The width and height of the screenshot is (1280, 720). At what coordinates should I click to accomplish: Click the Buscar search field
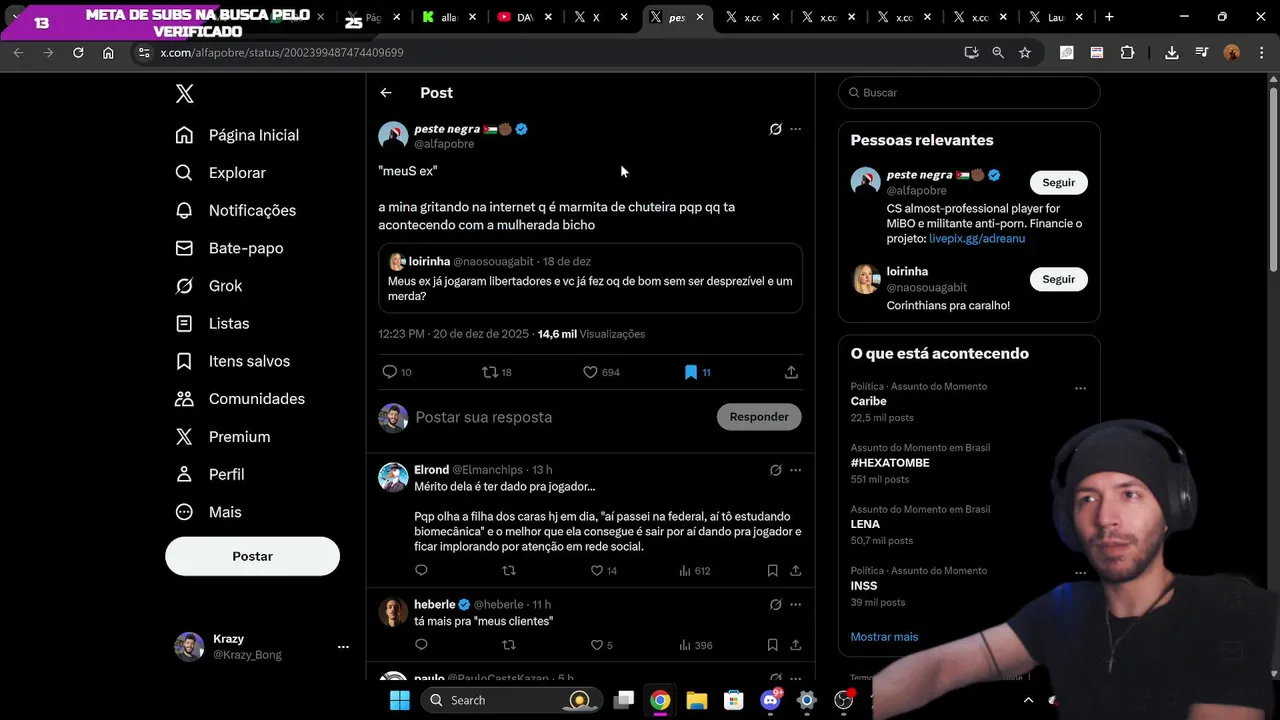pos(969,93)
